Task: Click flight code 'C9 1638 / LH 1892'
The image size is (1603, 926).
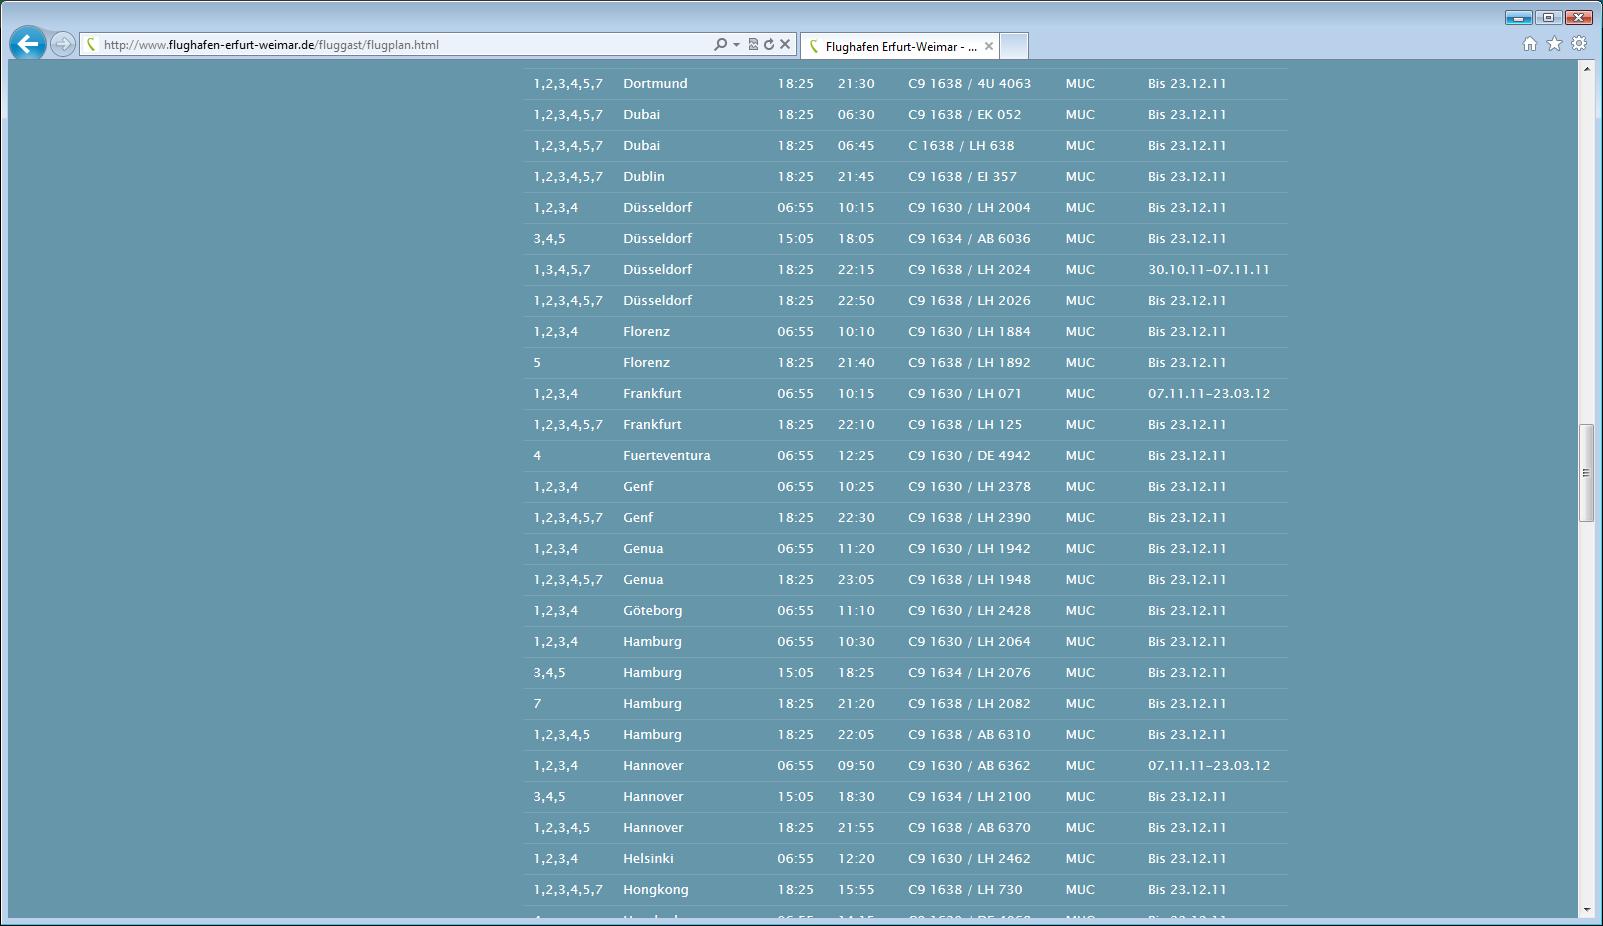Action: click(969, 363)
